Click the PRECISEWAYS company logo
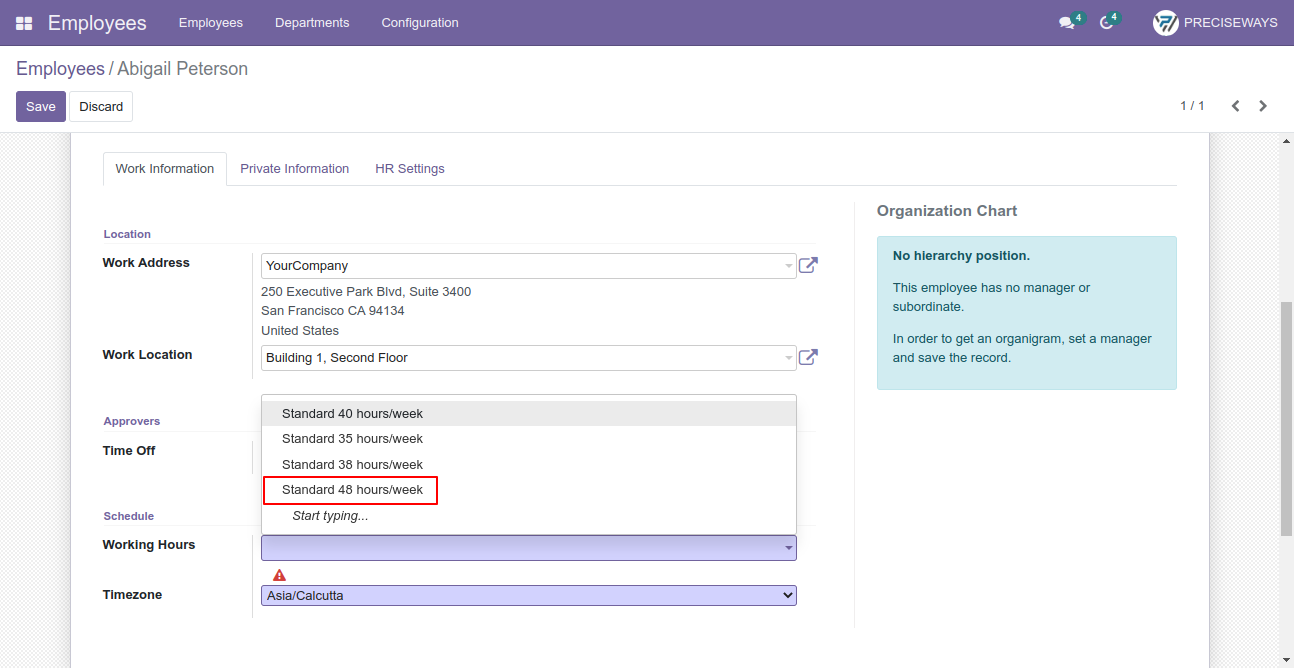This screenshot has width=1294, height=668. click(1166, 23)
